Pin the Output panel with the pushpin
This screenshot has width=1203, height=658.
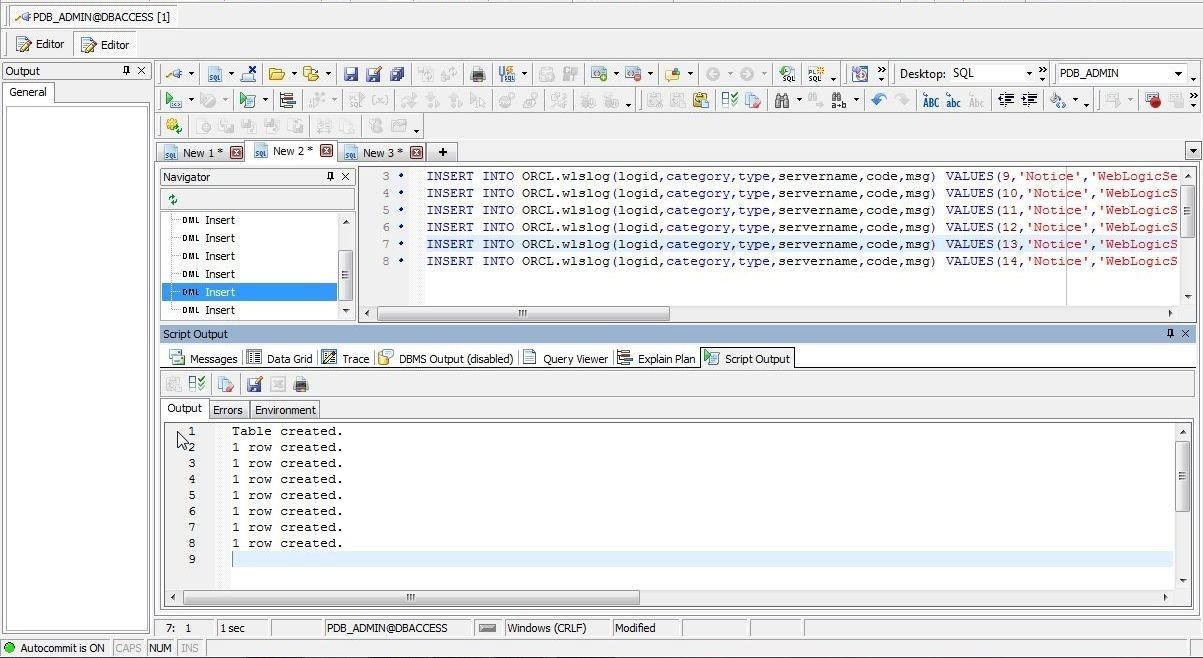[126, 71]
